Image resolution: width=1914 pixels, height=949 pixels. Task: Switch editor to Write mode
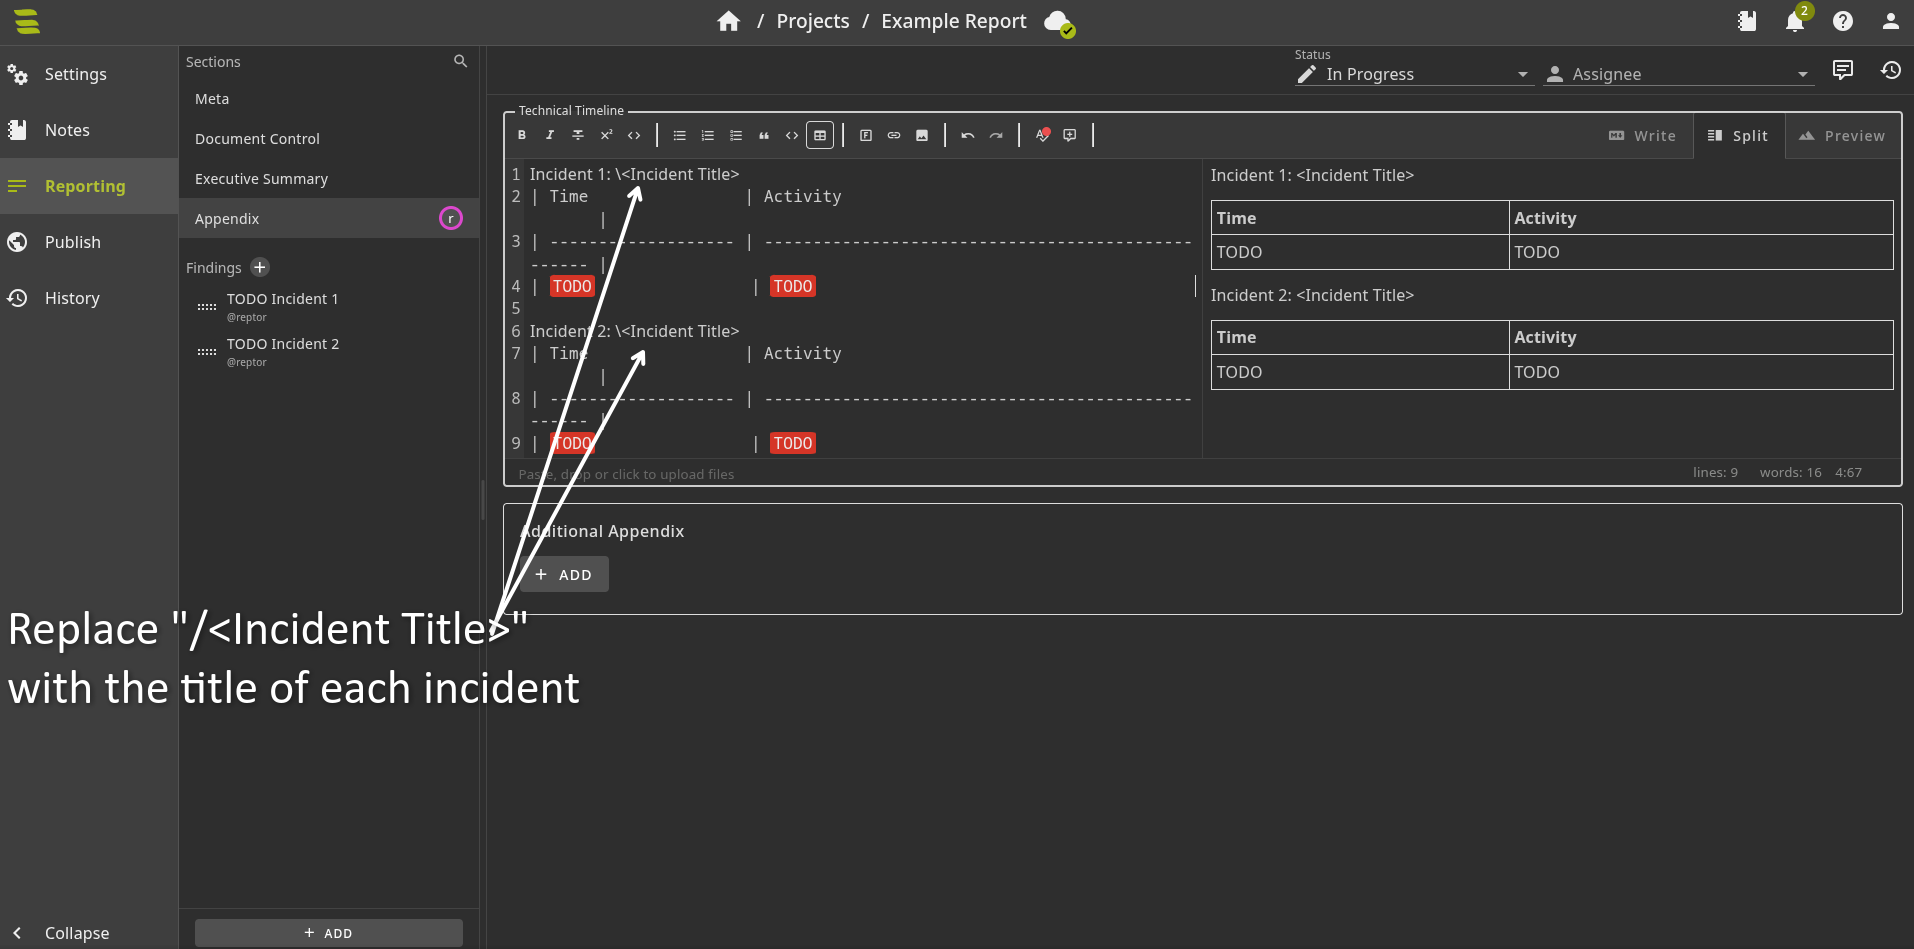pyautogui.click(x=1642, y=136)
